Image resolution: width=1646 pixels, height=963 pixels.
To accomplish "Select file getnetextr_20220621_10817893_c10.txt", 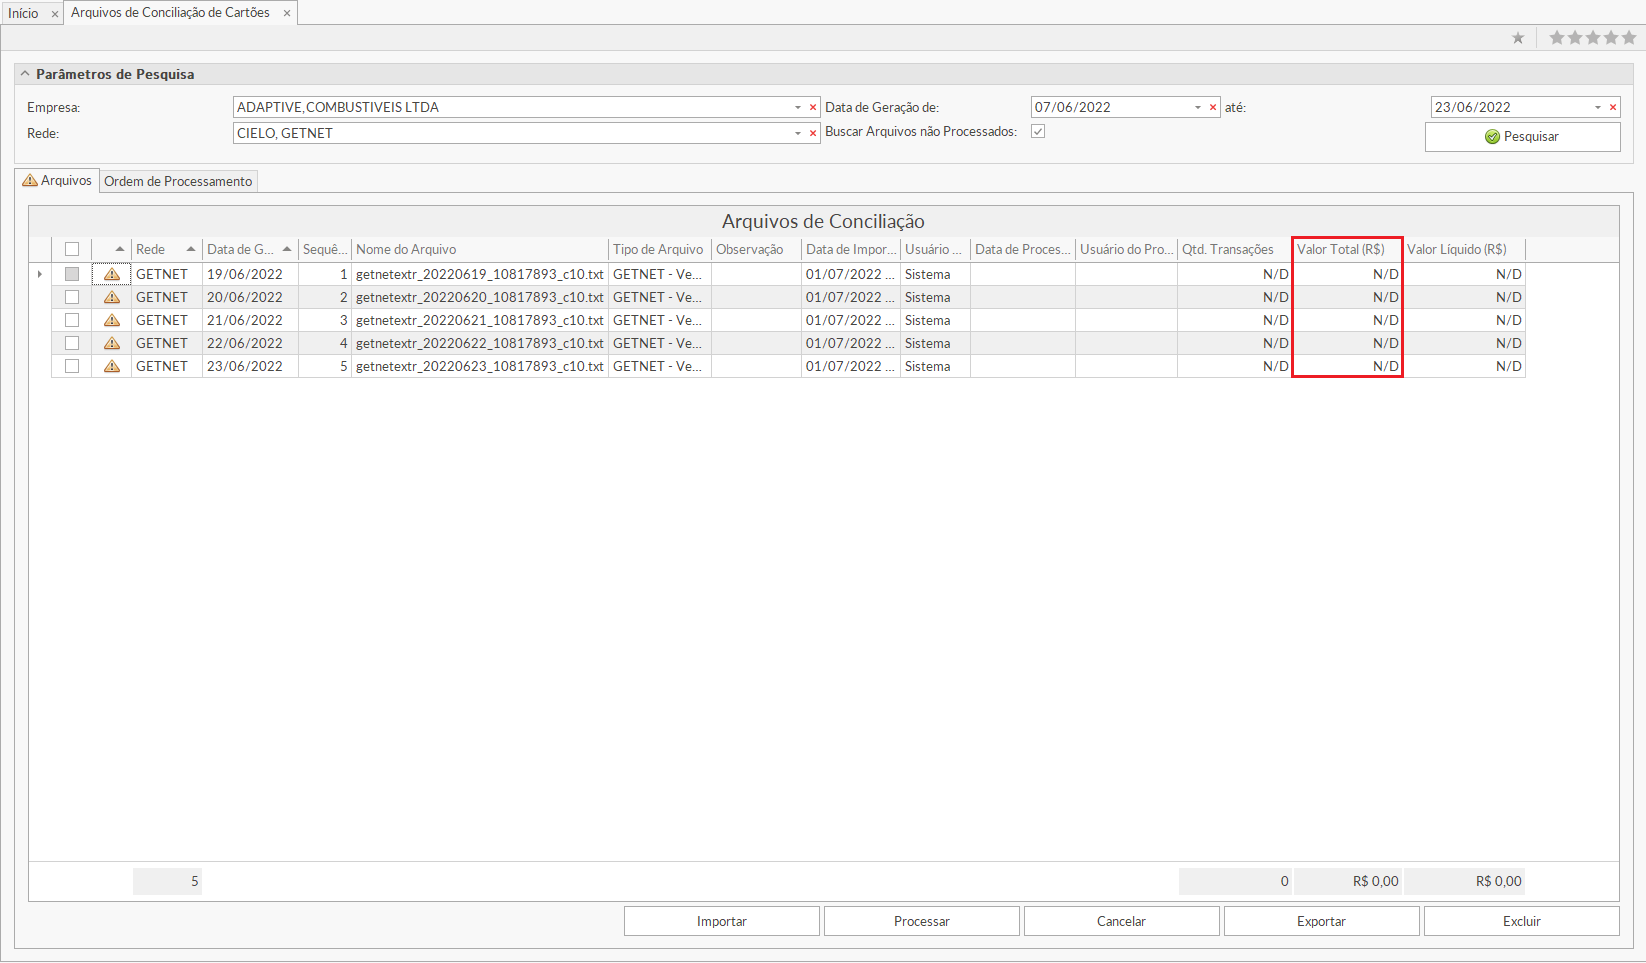I will click(480, 320).
